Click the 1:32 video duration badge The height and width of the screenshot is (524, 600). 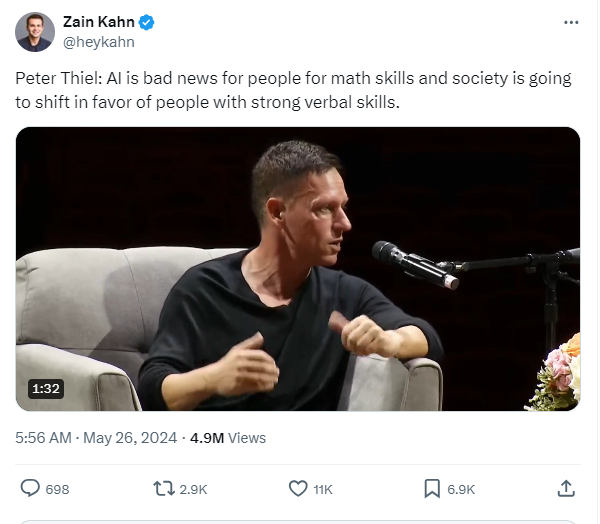click(x=46, y=389)
